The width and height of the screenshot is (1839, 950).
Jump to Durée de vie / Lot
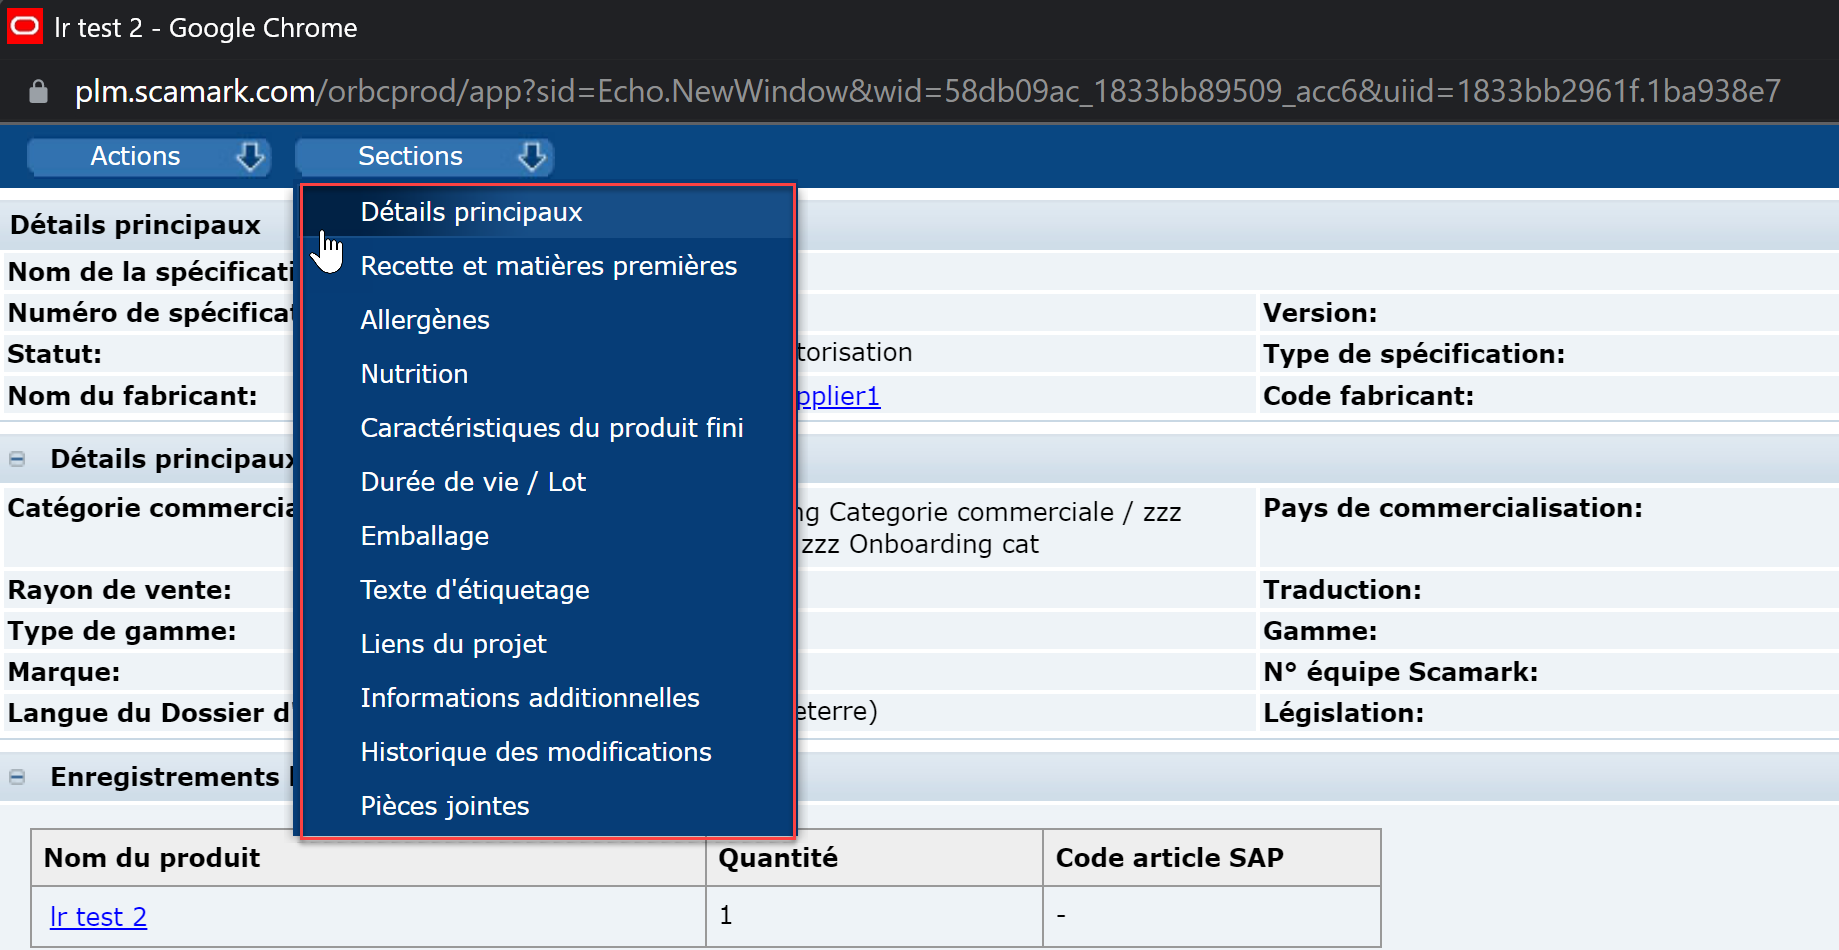point(547,482)
